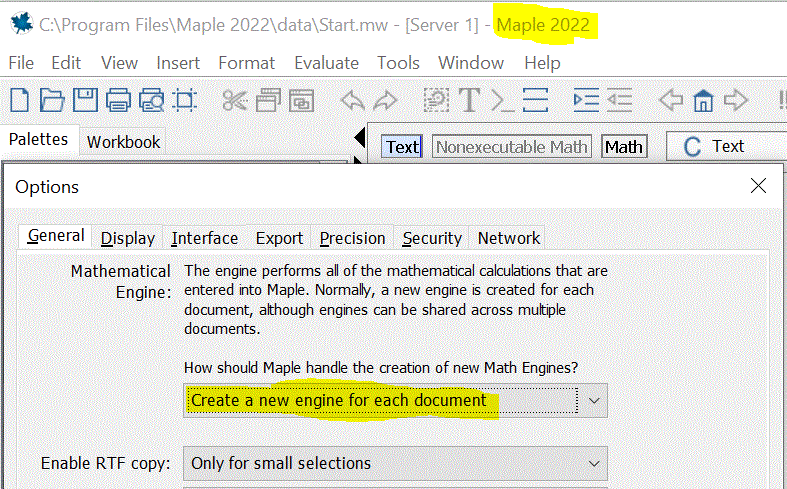Image resolution: width=787 pixels, height=489 pixels.
Task: Create a new document with the blank page icon
Action: click(20, 100)
